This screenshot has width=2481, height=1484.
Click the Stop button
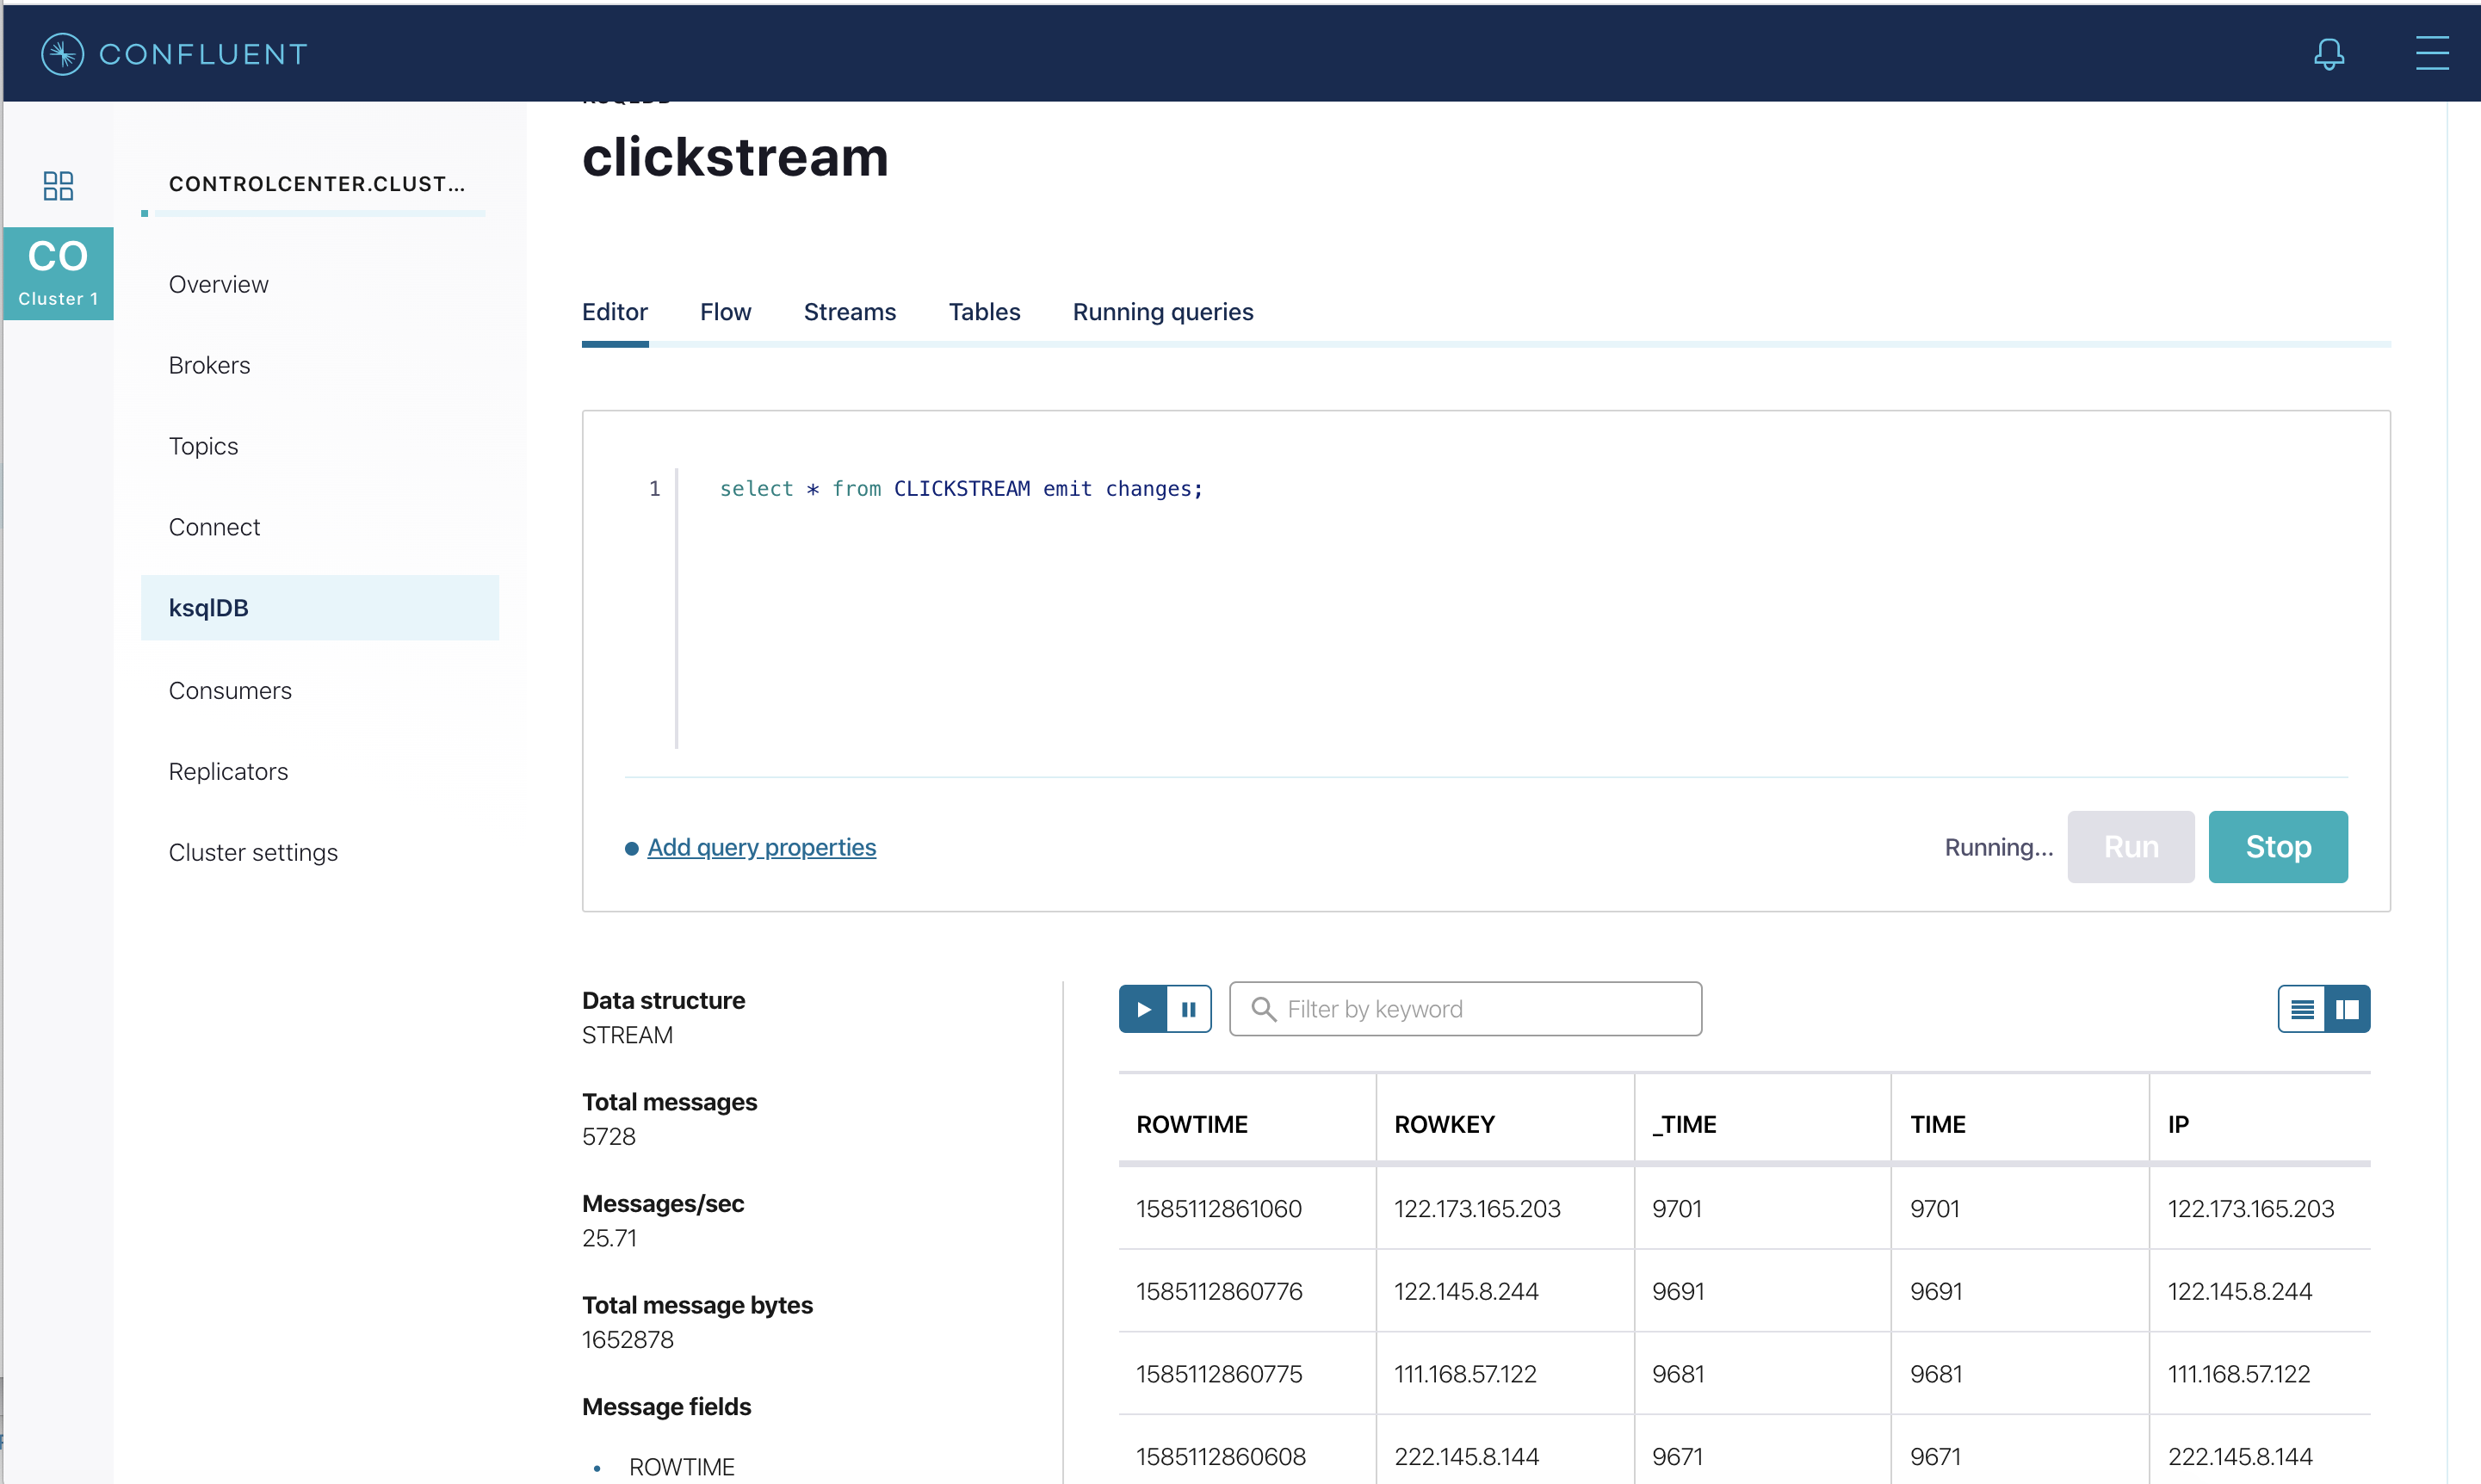click(2278, 844)
